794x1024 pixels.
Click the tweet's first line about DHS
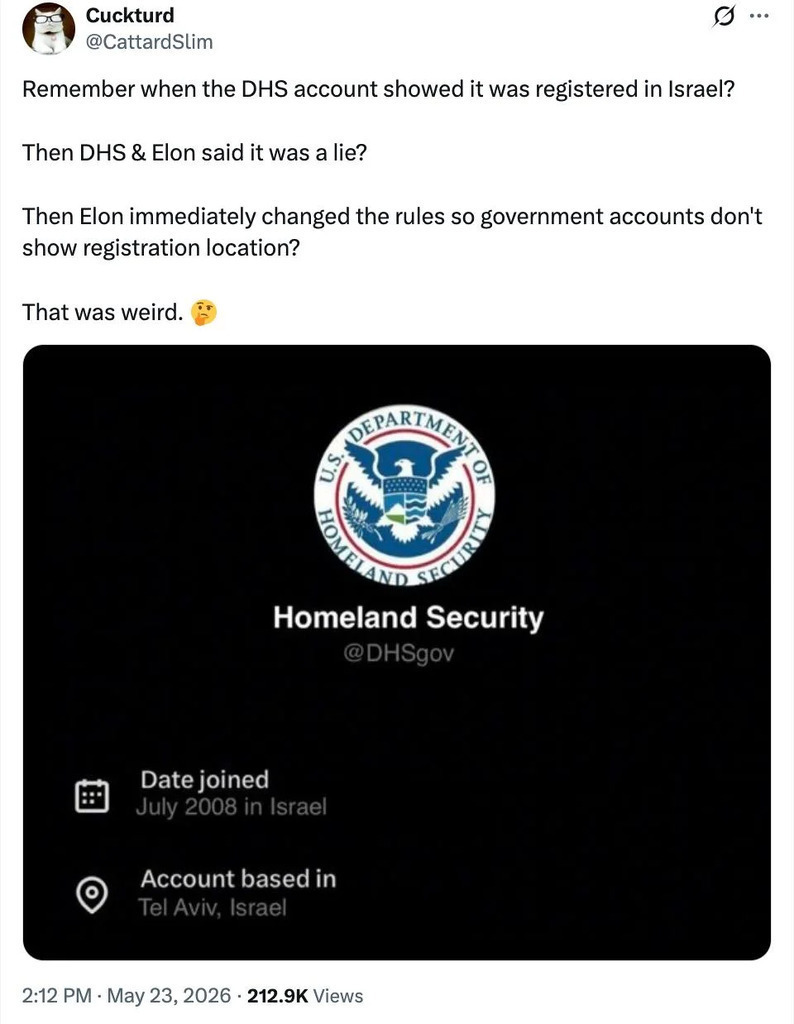click(x=379, y=89)
